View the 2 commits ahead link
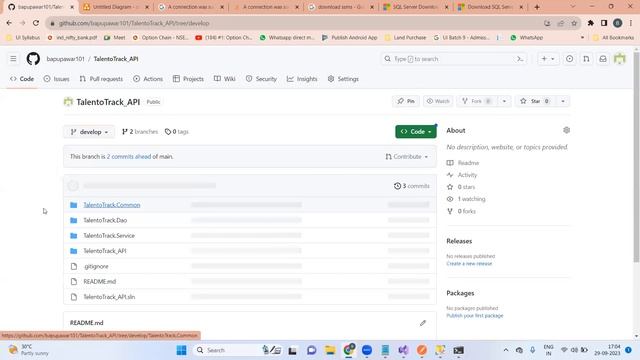 [x=129, y=157]
